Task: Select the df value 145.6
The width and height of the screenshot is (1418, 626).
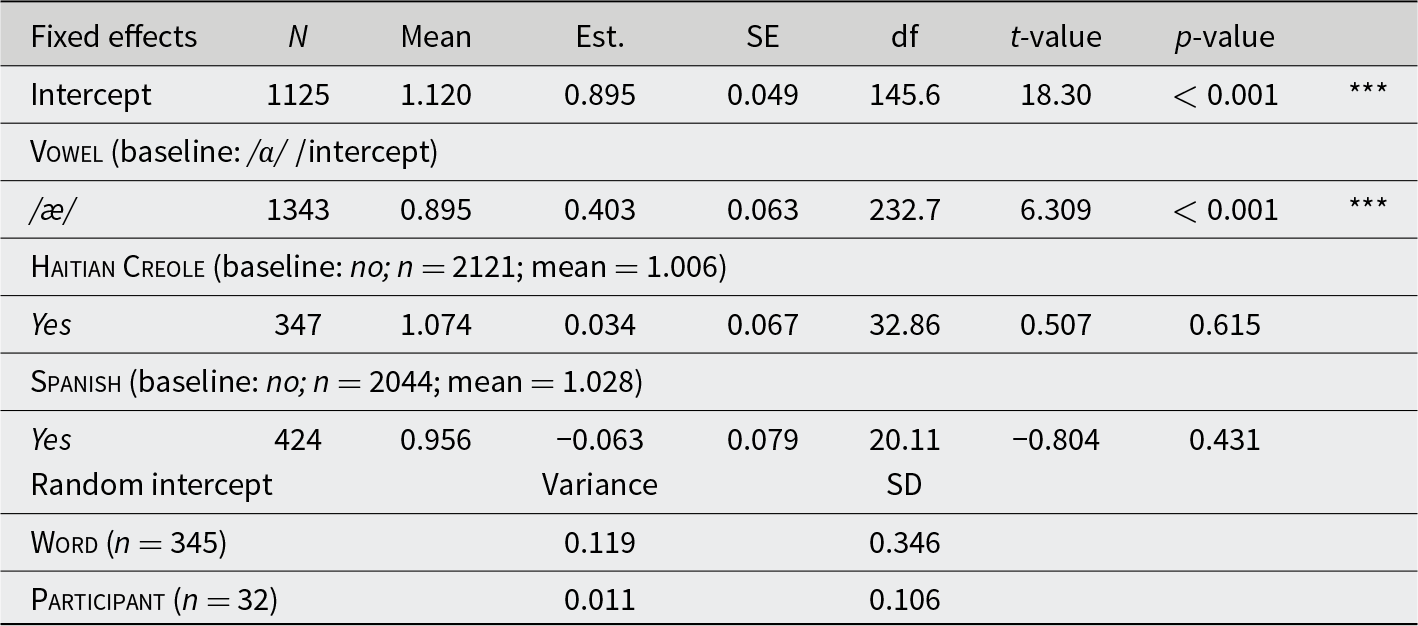Action: 904,95
